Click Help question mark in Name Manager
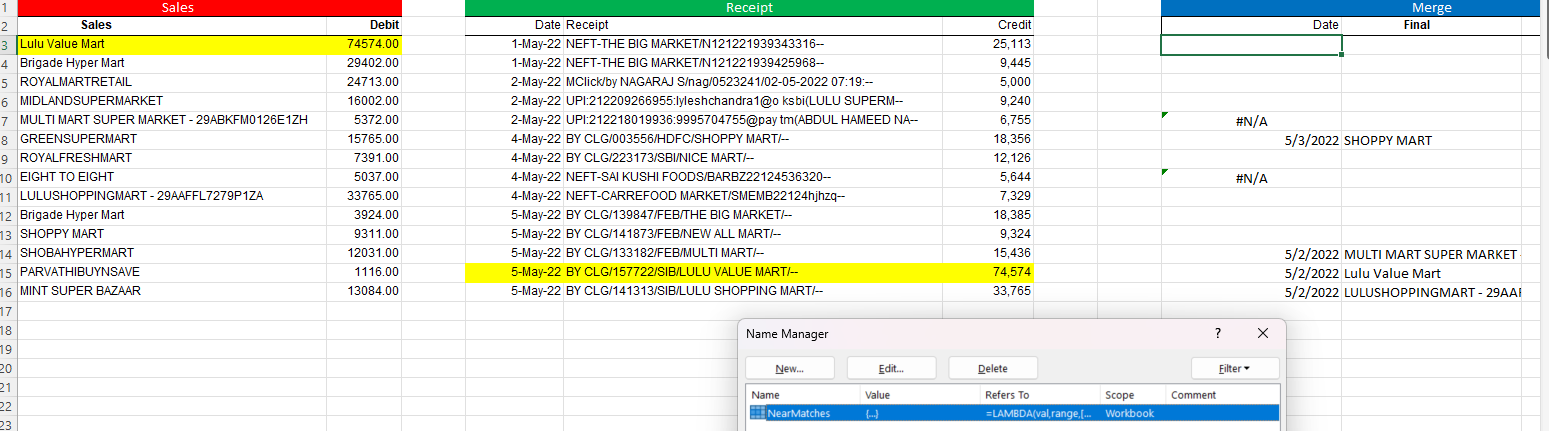1549x431 pixels. pos(1217,332)
